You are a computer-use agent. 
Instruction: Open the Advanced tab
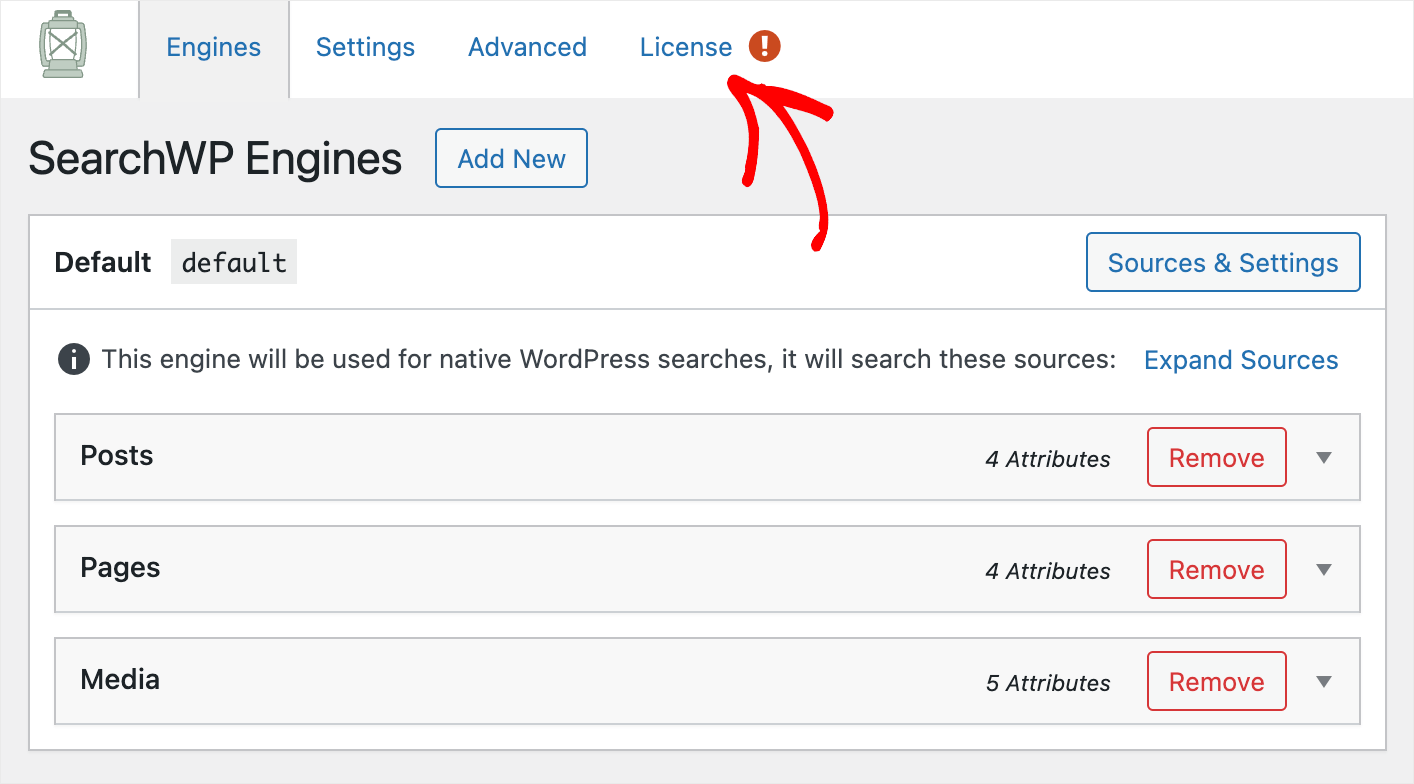[x=527, y=47]
